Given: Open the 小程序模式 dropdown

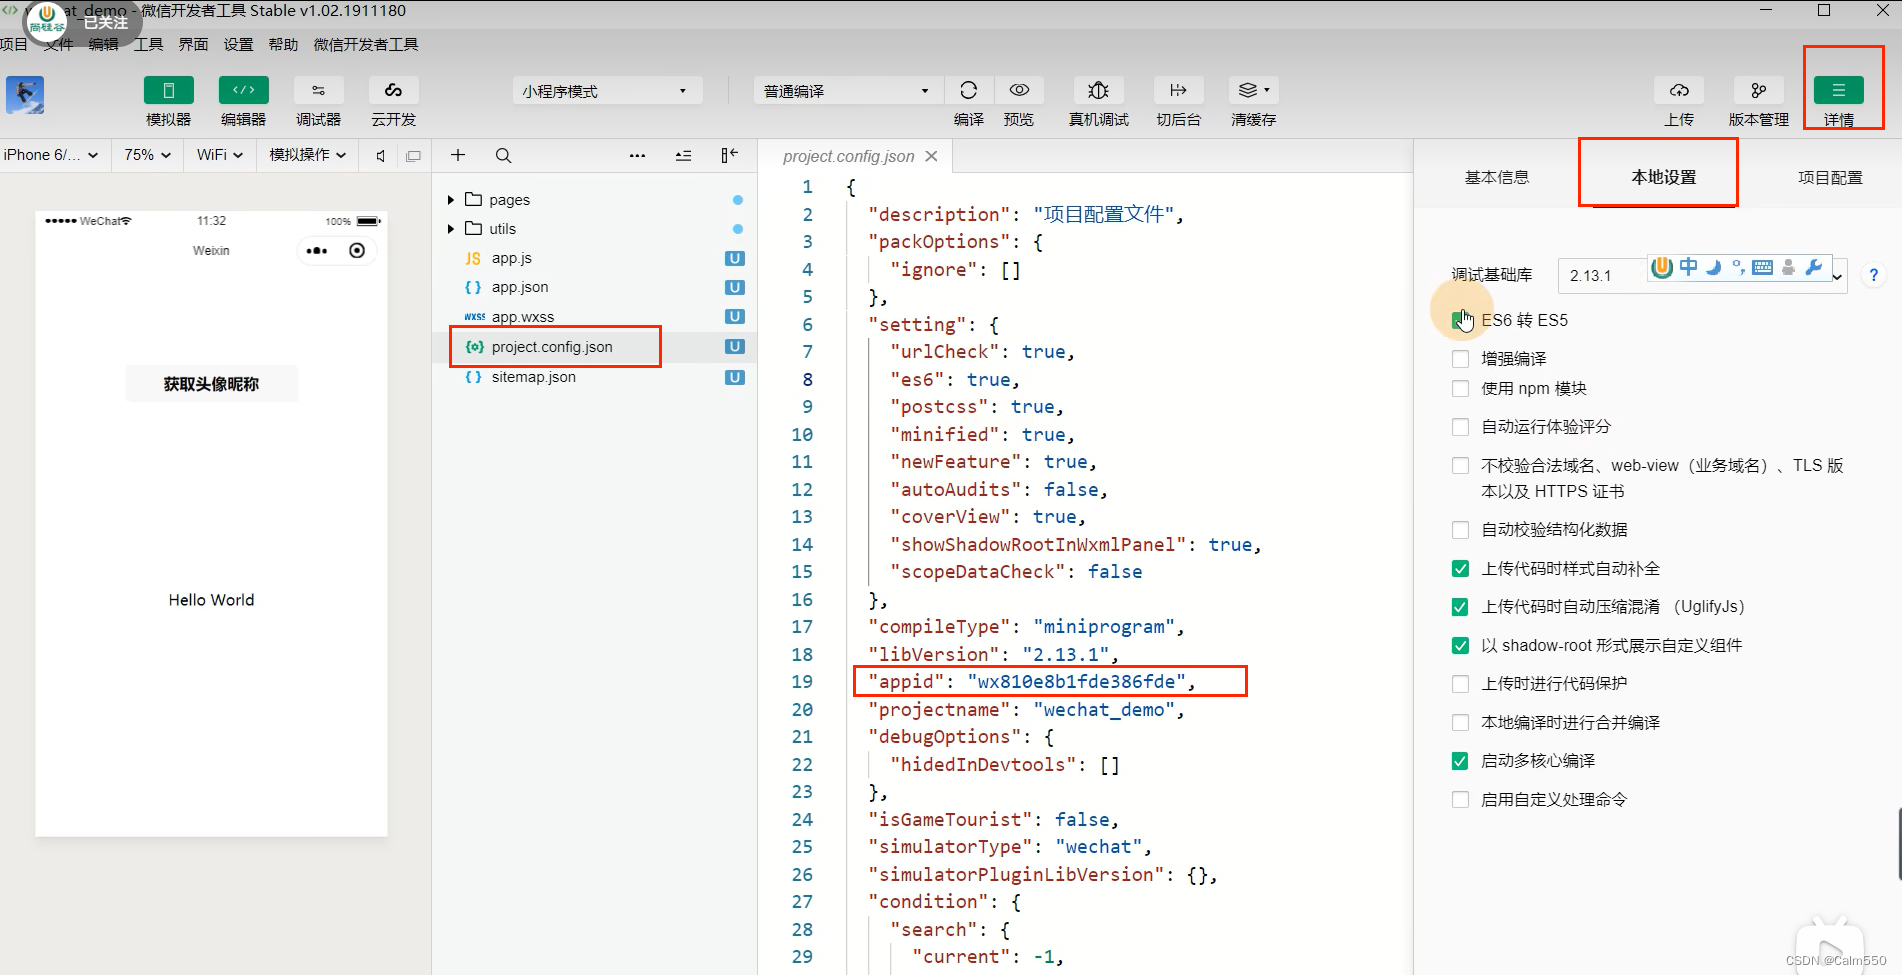Looking at the screenshot, I should pyautogui.click(x=607, y=91).
